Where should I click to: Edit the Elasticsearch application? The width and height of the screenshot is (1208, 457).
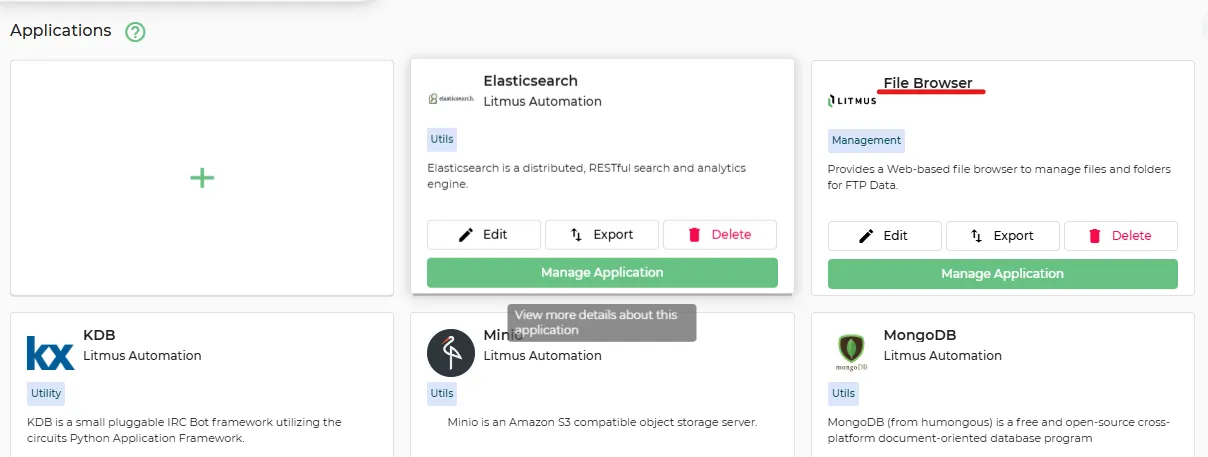[x=484, y=235]
